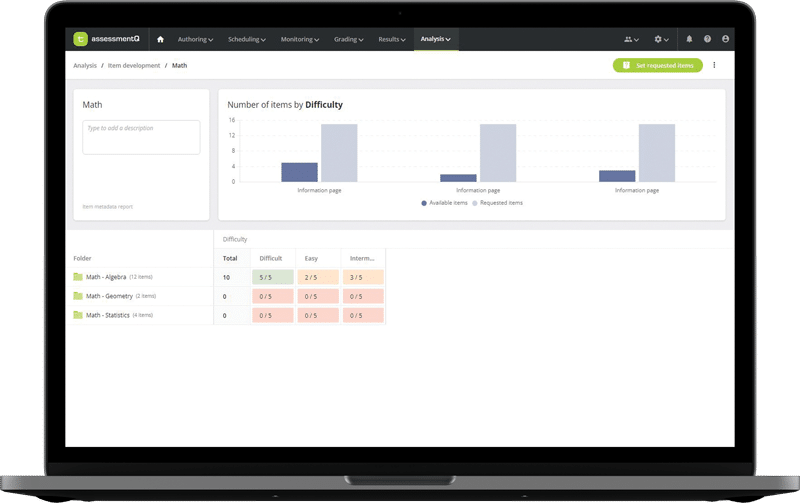Expand the settings gear dropdown
Image resolution: width=800 pixels, height=503 pixels.
click(662, 39)
